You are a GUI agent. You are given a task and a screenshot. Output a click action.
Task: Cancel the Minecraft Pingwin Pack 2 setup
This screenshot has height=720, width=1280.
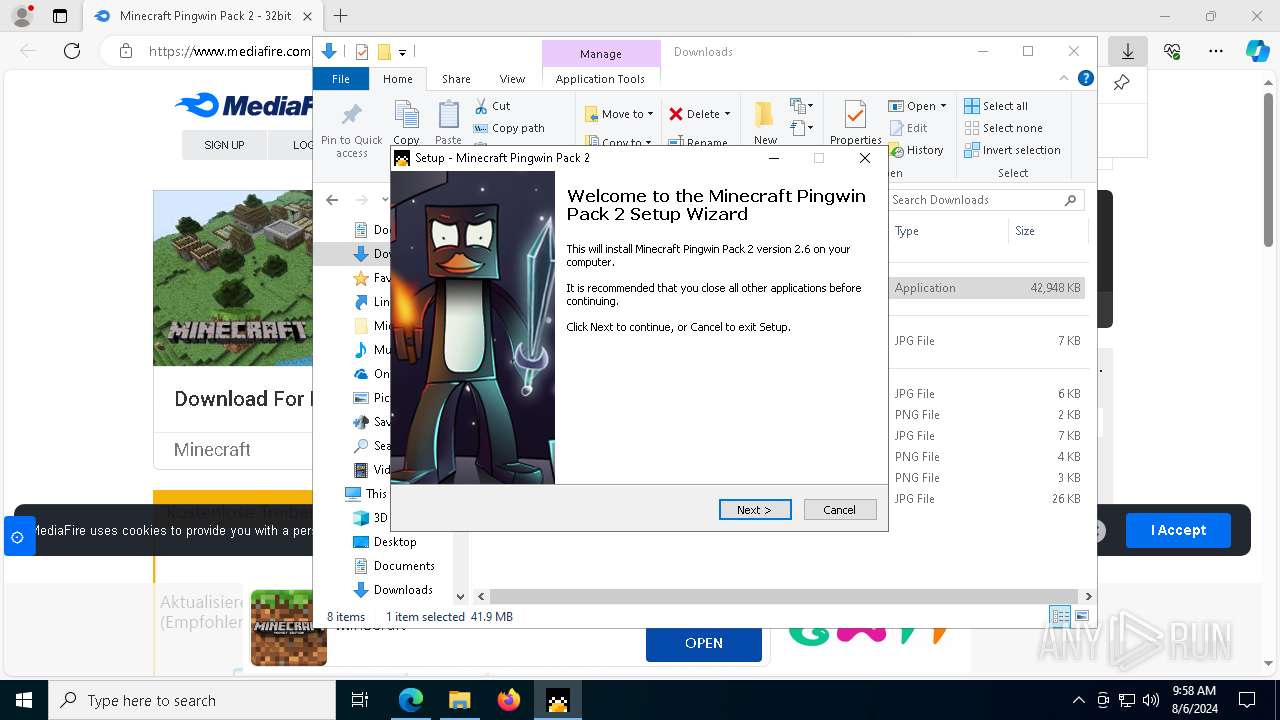[x=840, y=510]
